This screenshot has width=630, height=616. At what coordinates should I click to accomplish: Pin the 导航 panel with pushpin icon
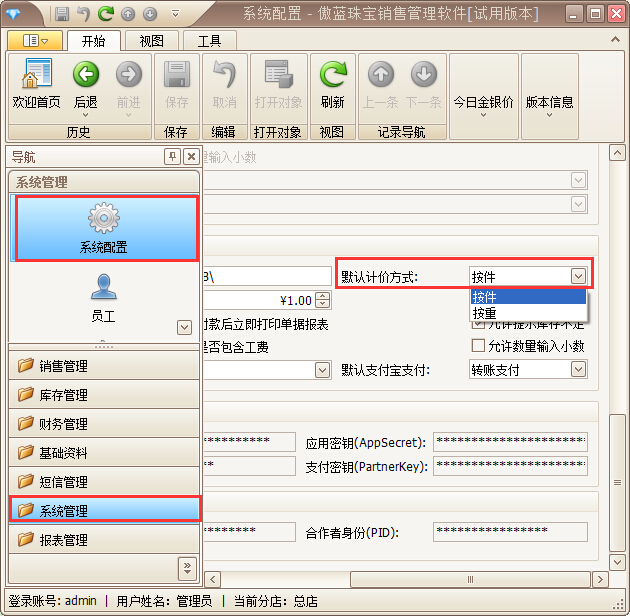click(x=172, y=157)
